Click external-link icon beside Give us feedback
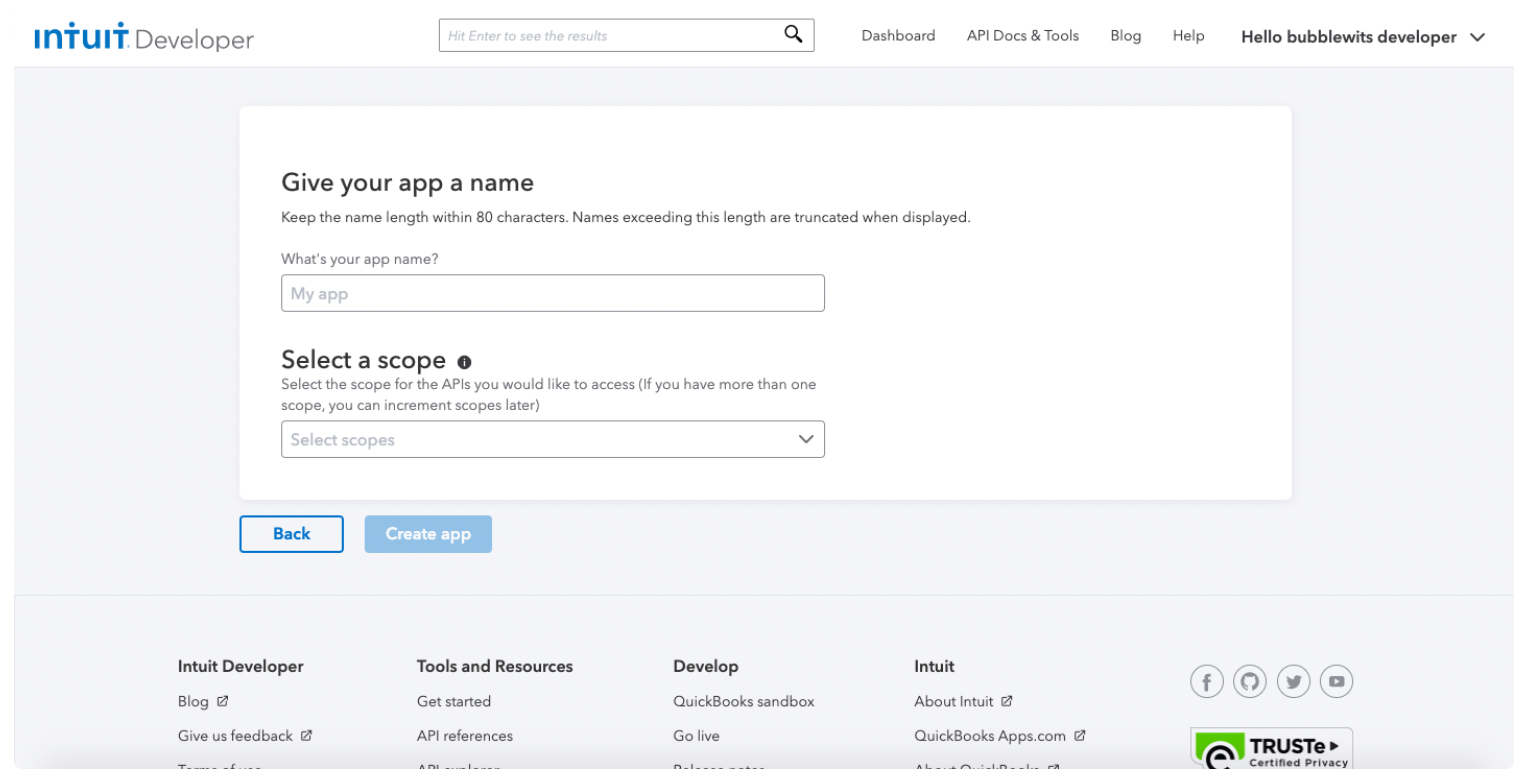Image resolution: width=1530 pixels, height=784 pixels. point(307,736)
